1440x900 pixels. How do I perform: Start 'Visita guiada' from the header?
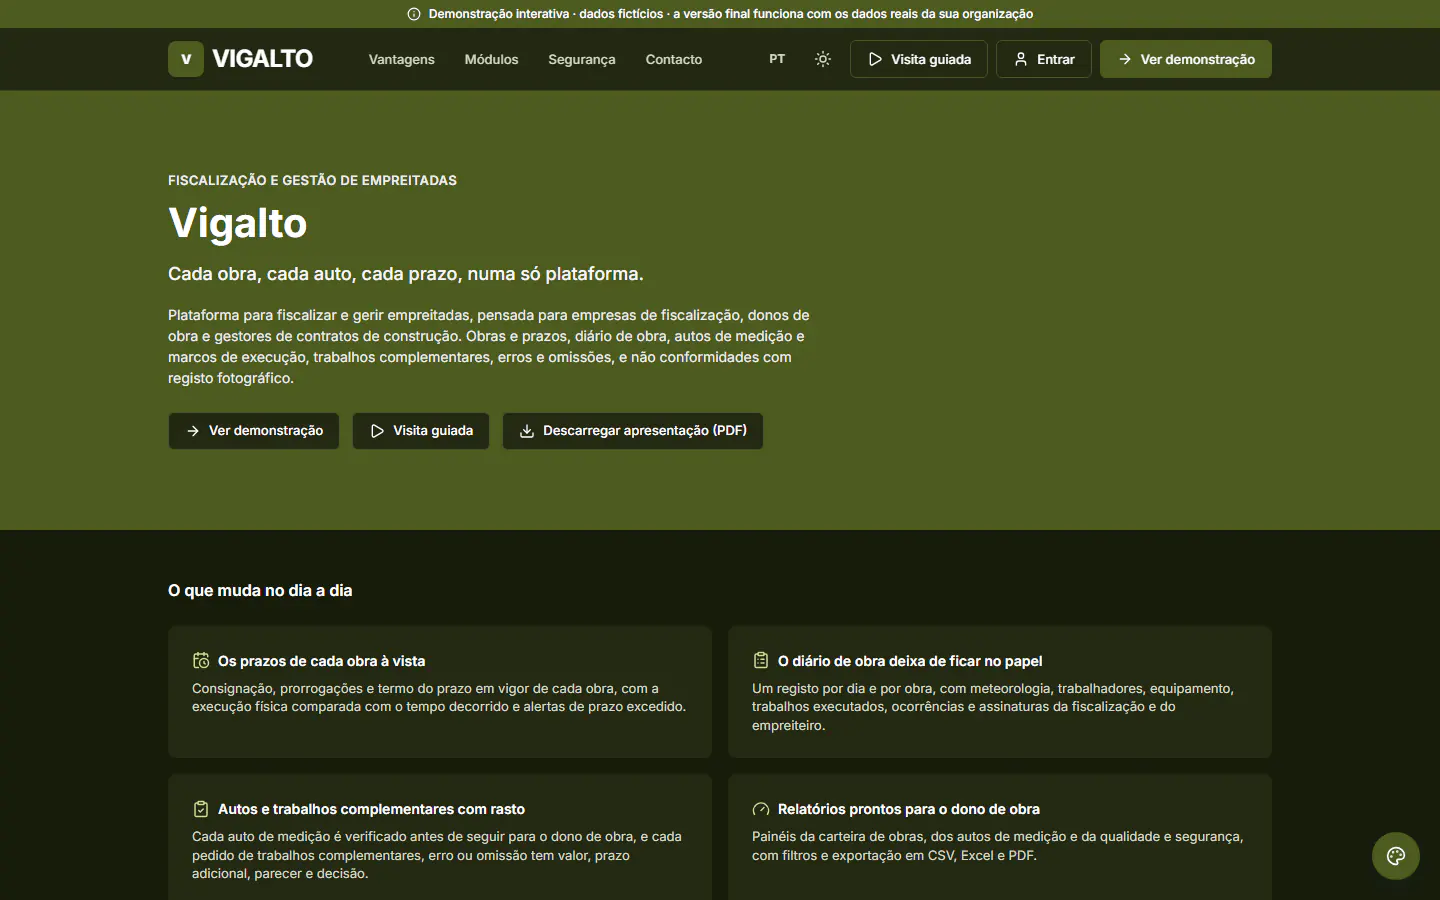919,59
